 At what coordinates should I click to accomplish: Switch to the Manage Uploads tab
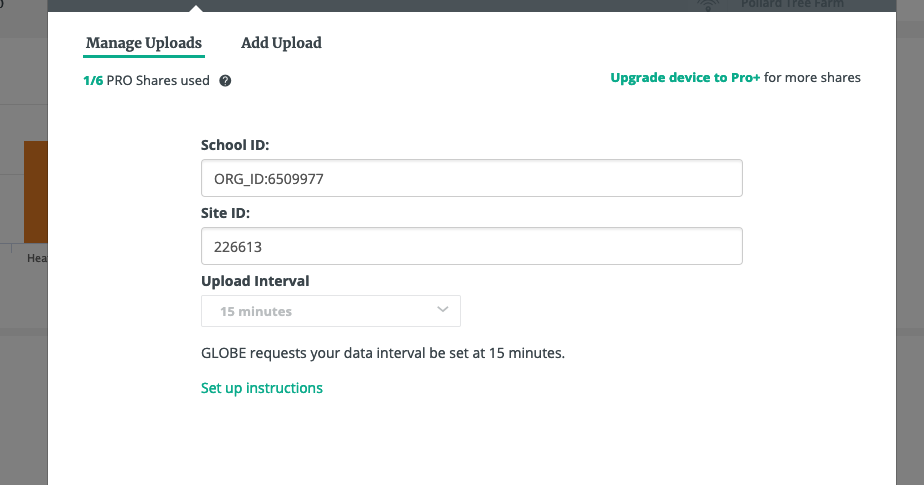(144, 43)
